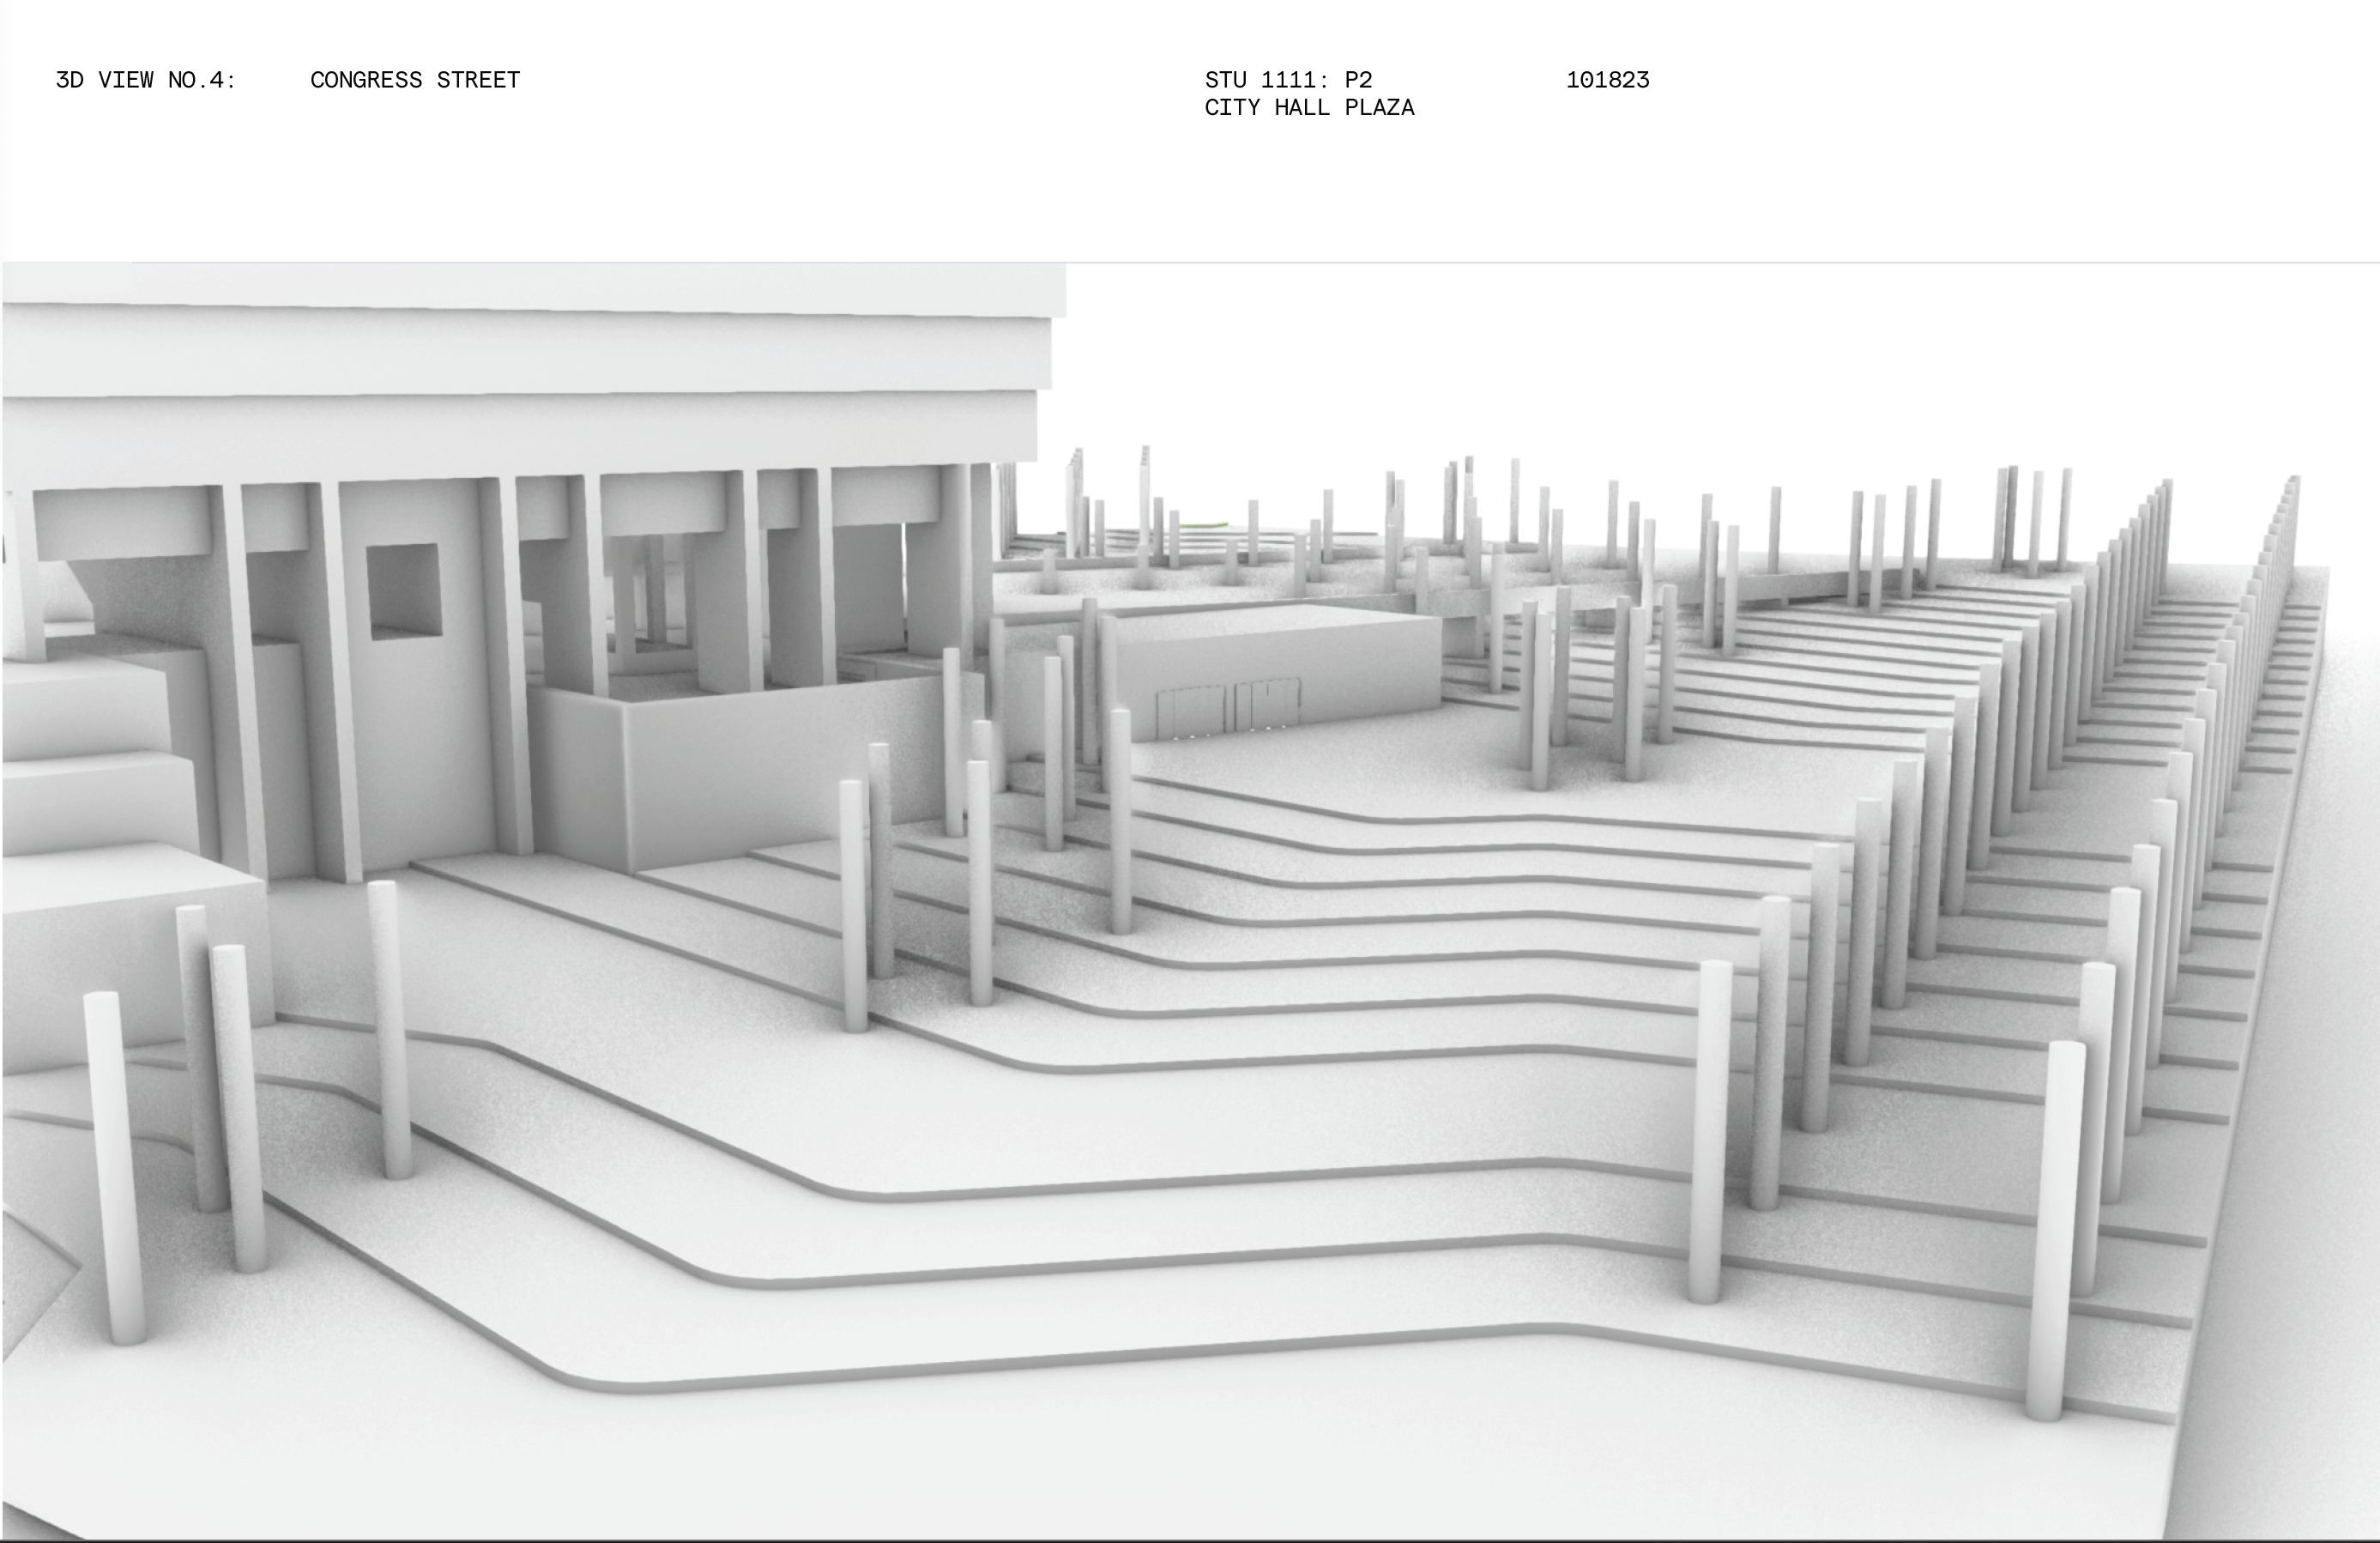Click the rendered 3D plaza image
The height and width of the screenshot is (1543, 2380).
pos(1190,901)
